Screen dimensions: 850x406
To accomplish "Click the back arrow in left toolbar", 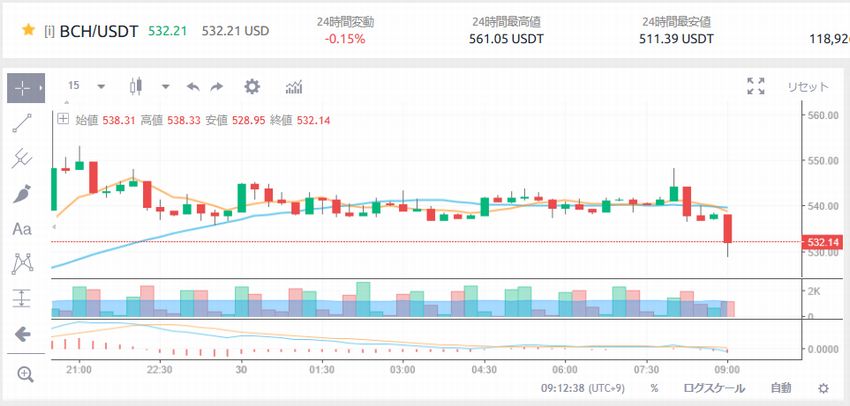I will click(x=22, y=334).
